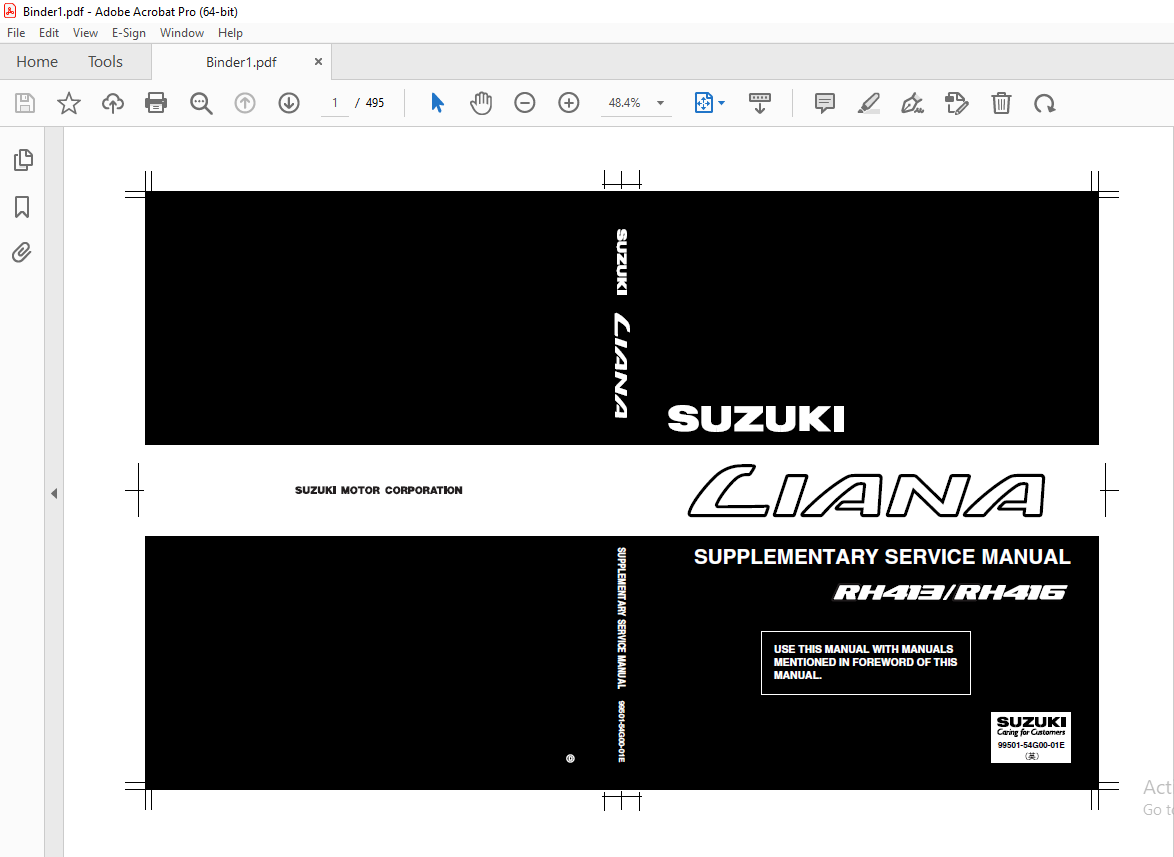This screenshot has height=857, width=1174.
Task: Delete page with trash icon
Action: [1001, 103]
